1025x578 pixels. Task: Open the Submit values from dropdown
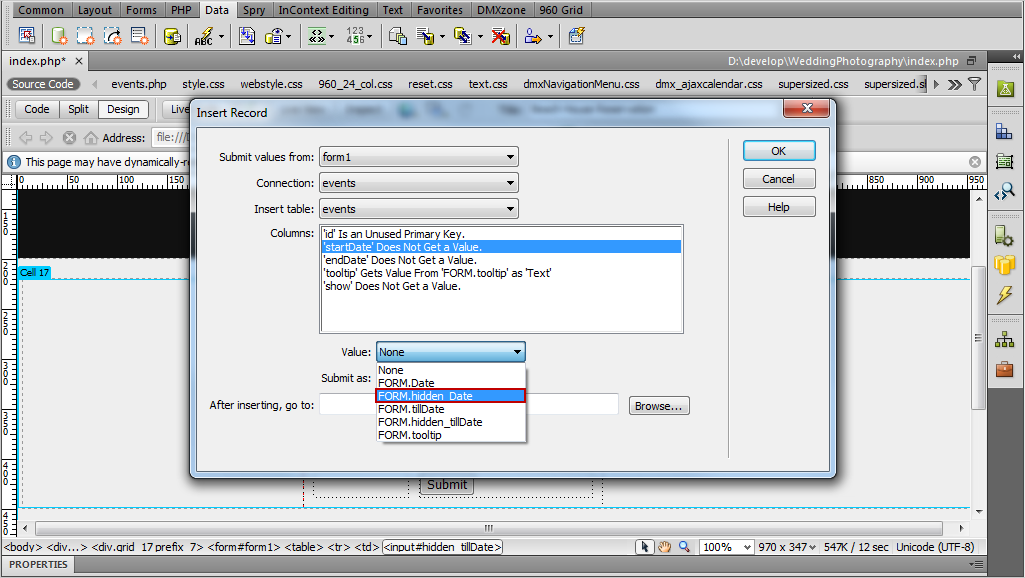tap(418, 157)
